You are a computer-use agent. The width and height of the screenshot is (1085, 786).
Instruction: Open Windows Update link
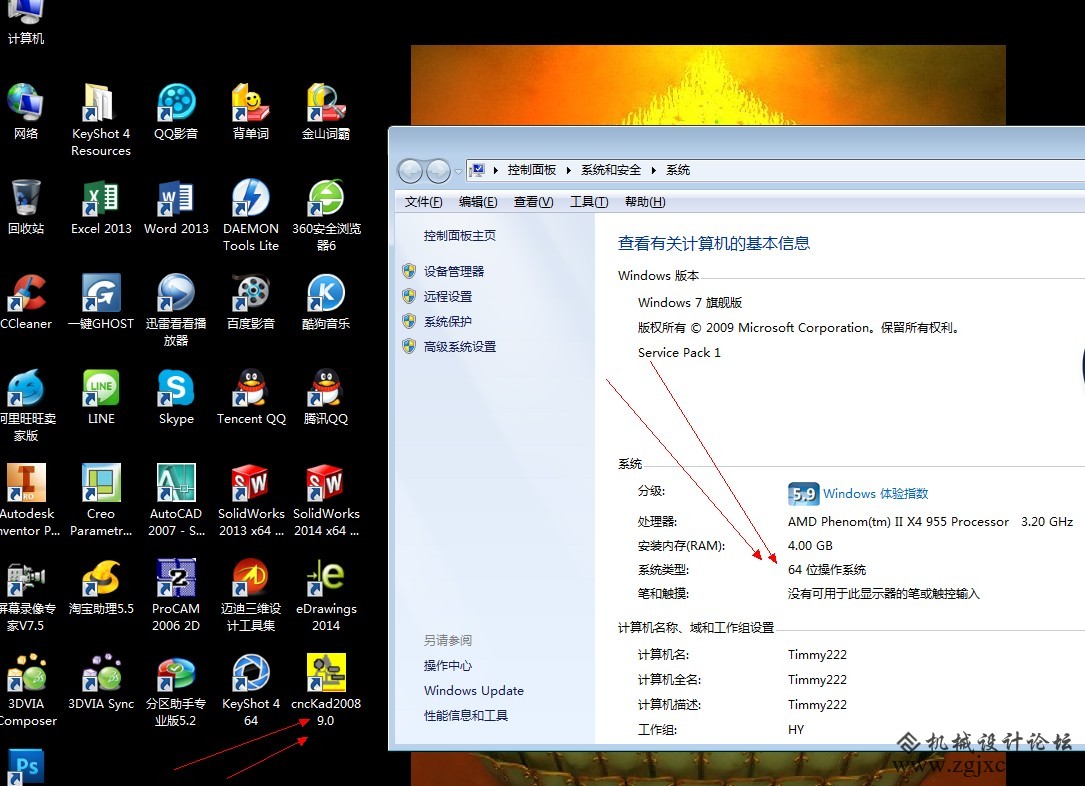click(474, 691)
